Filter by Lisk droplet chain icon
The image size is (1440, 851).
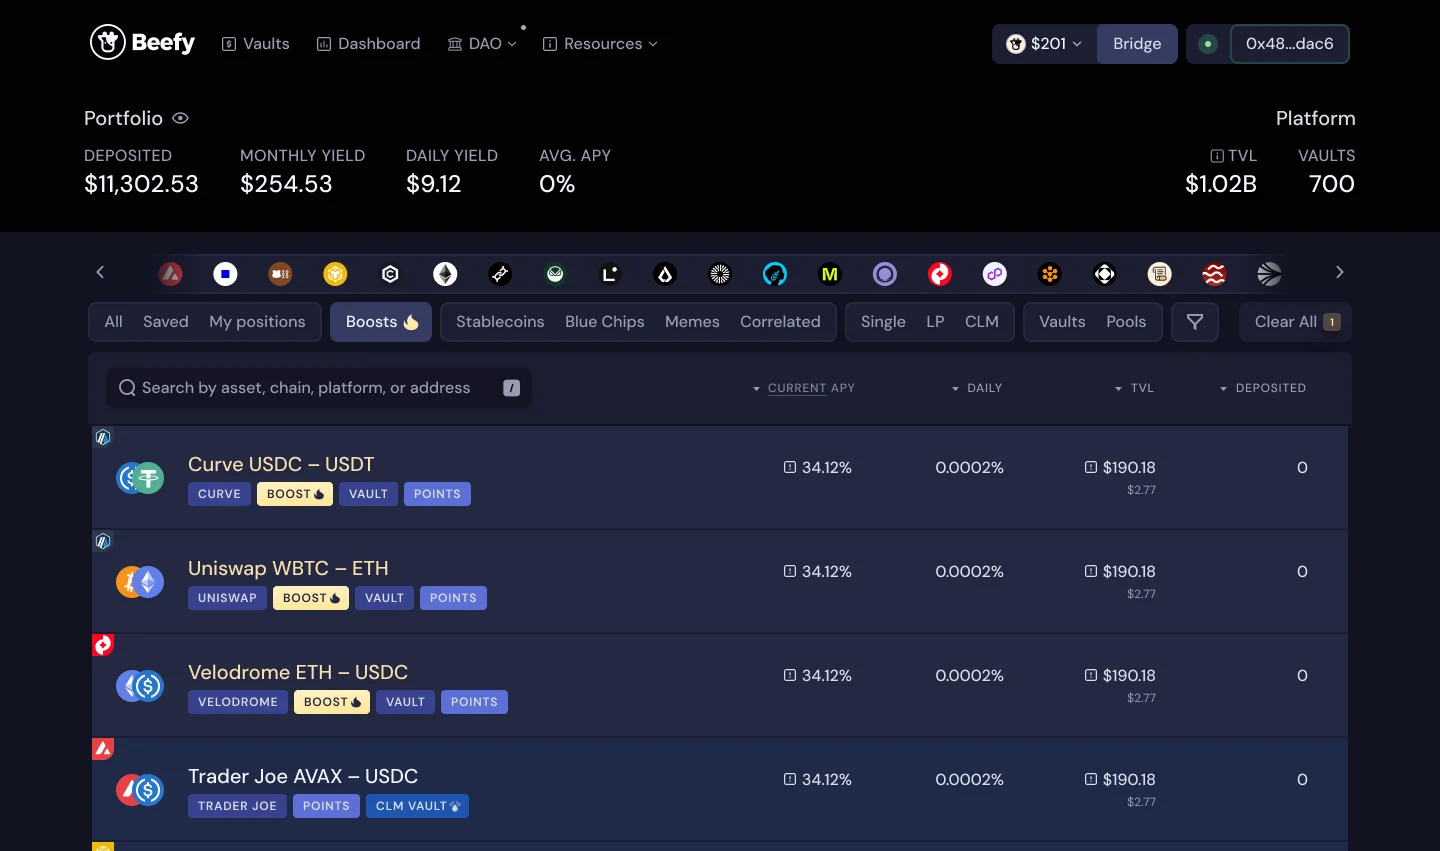[665, 273]
